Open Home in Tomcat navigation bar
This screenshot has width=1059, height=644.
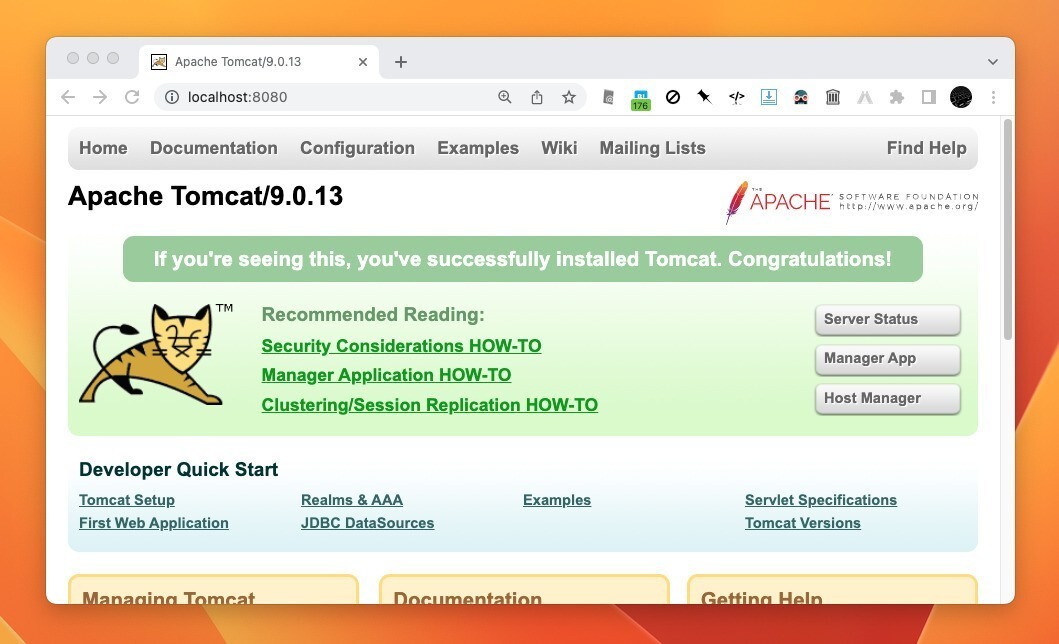point(103,148)
